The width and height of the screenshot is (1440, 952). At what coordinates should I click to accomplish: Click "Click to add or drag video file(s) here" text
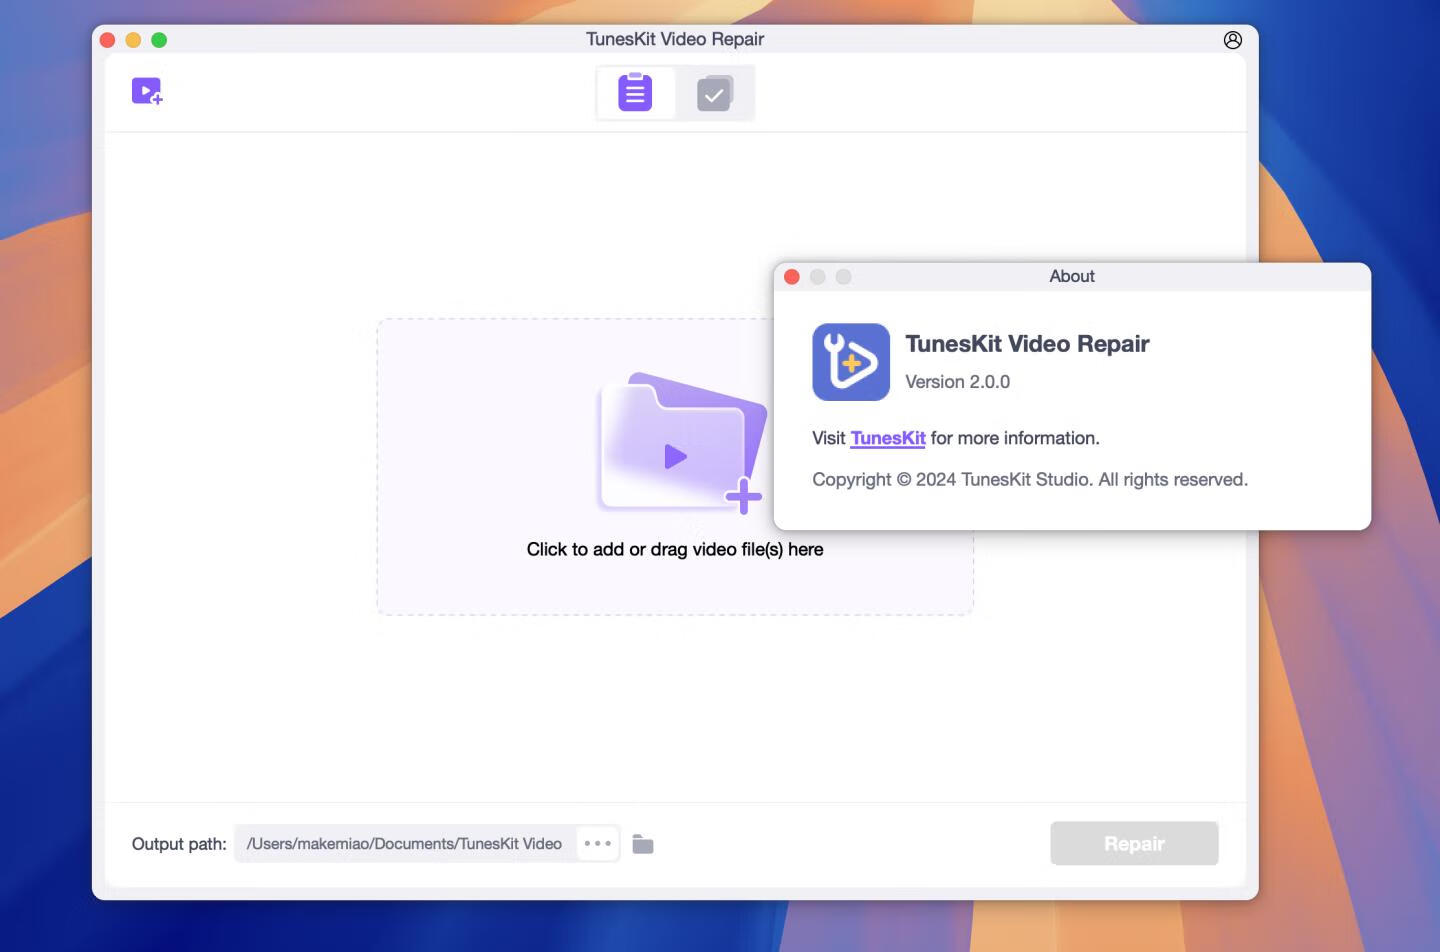point(675,549)
